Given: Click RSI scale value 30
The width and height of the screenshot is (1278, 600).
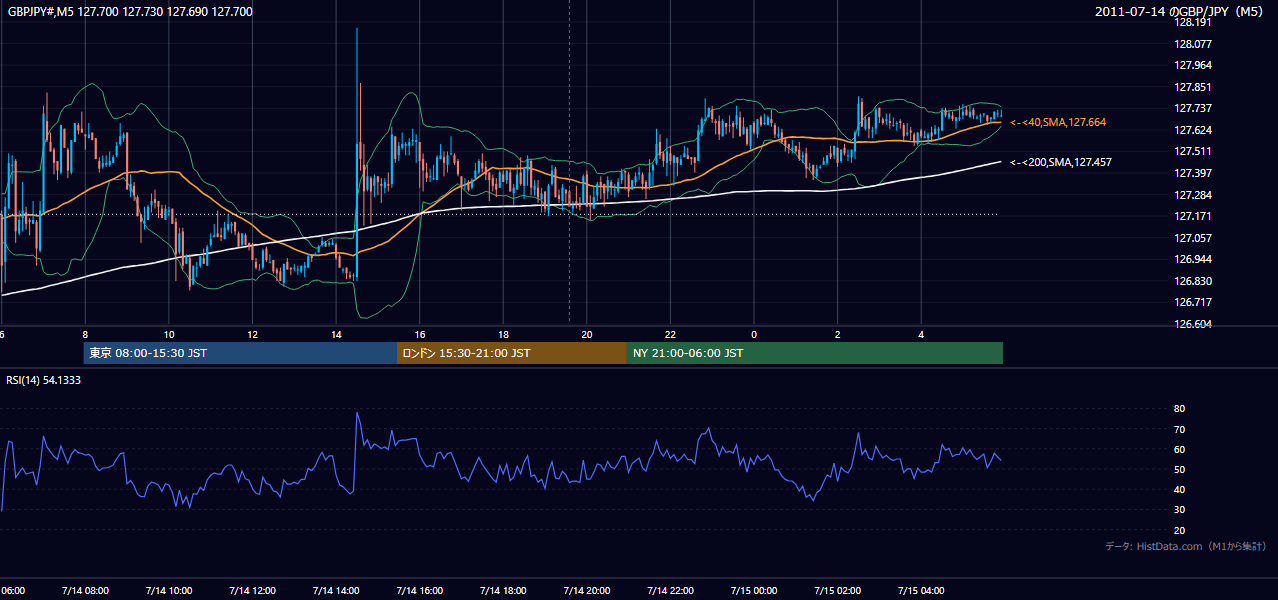Looking at the screenshot, I should (1179, 510).
